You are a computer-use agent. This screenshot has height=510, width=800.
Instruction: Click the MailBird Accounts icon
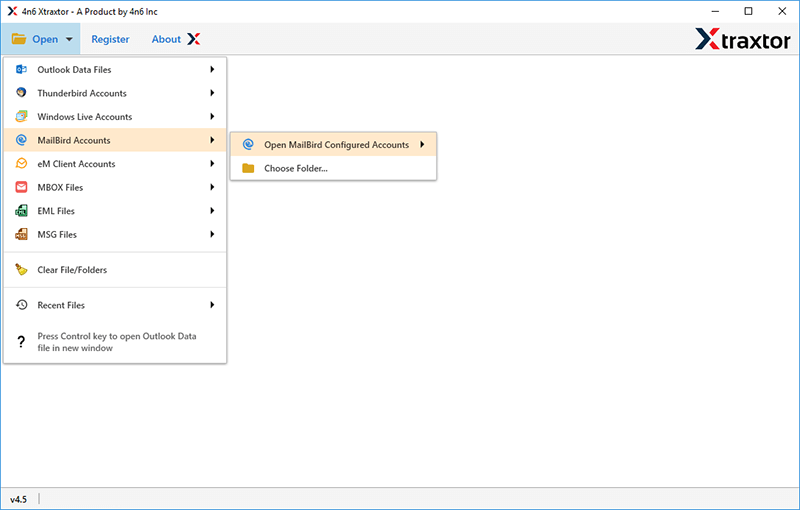click(21, 140)
